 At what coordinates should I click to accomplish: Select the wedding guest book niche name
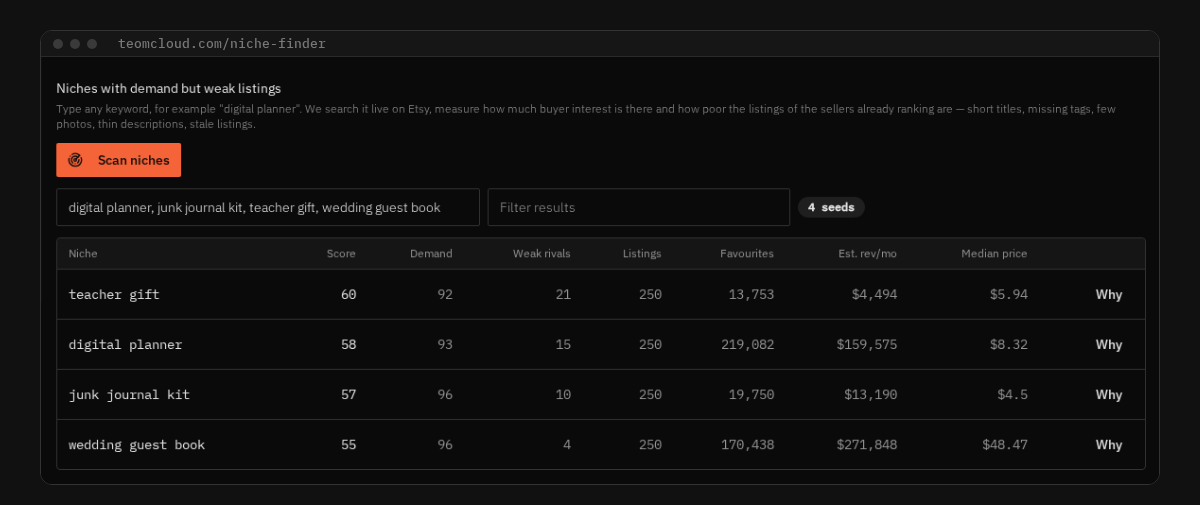137,445
